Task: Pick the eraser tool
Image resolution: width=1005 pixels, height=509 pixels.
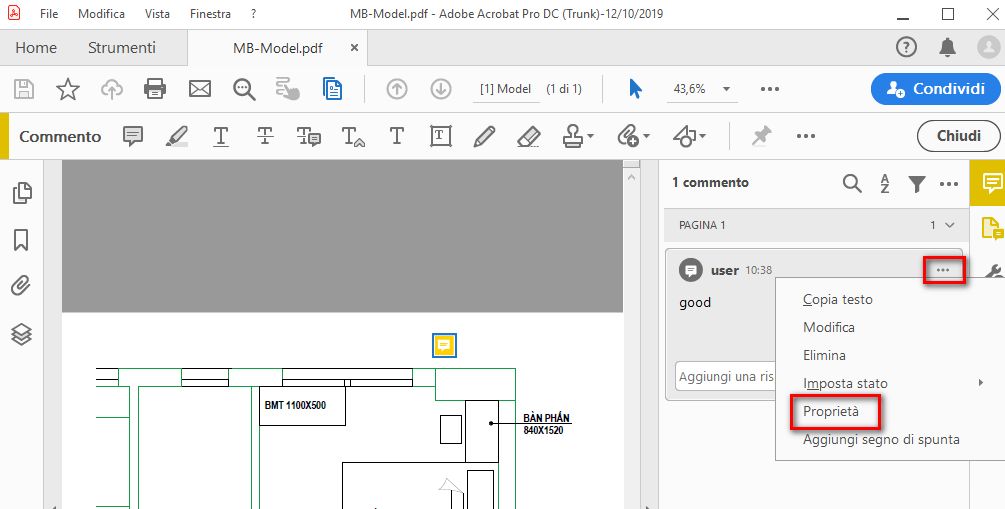Action: [528, 136]
